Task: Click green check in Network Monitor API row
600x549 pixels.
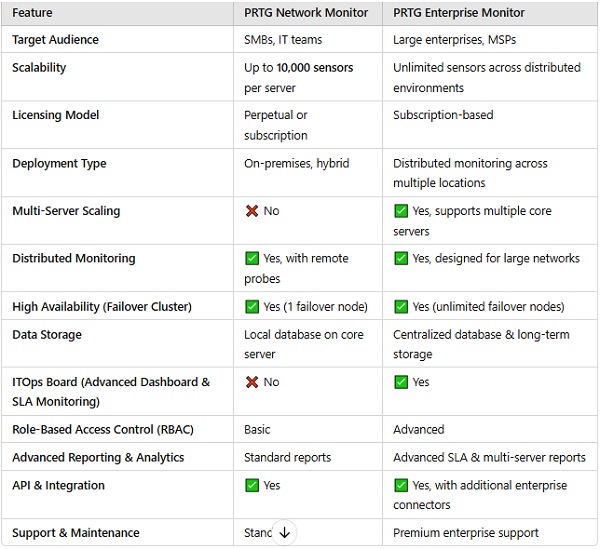Action: (x=252, y=485)
